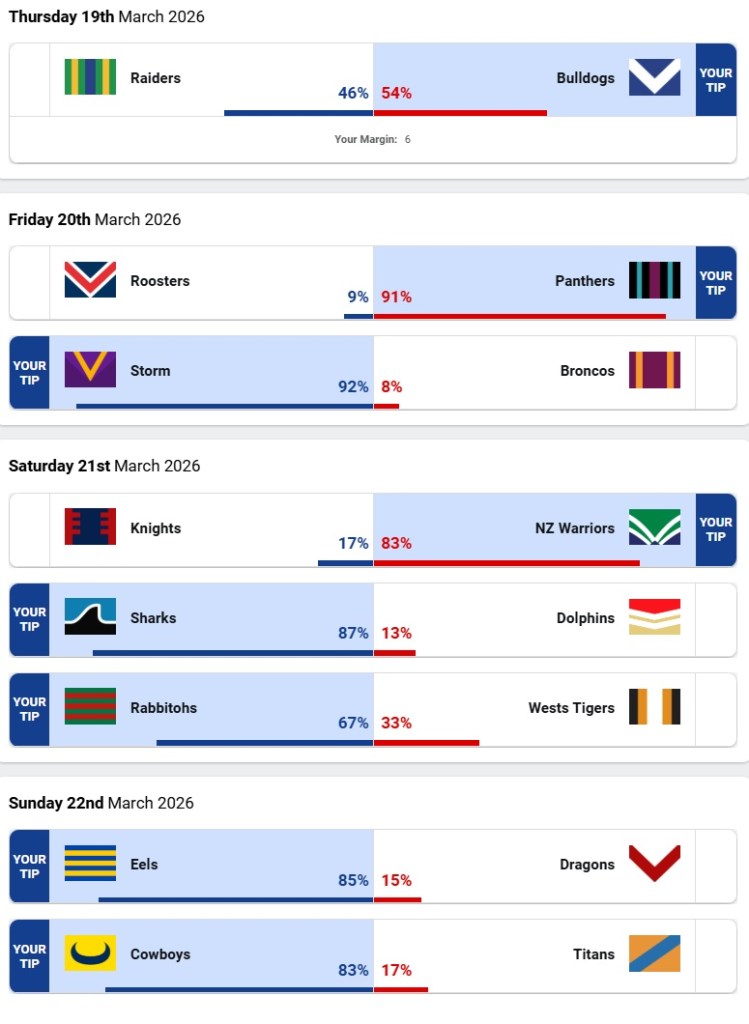Click the Bulldogs team jersey icon
Screen dimensions: 749x1024
(x=655, y=78)
